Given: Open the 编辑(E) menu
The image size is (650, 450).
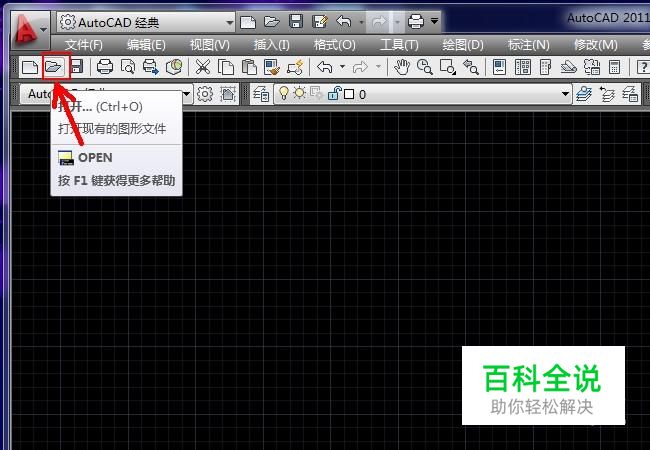Looking at the screenshot, I should 146,44.
